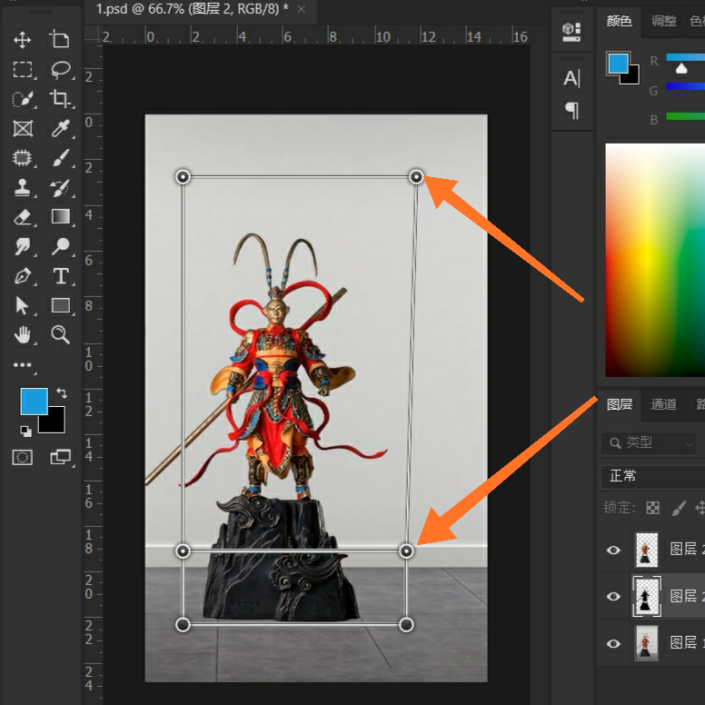
Task: Toggle lock transparent pixels checkerboard icon
Action: pos(652,508)
